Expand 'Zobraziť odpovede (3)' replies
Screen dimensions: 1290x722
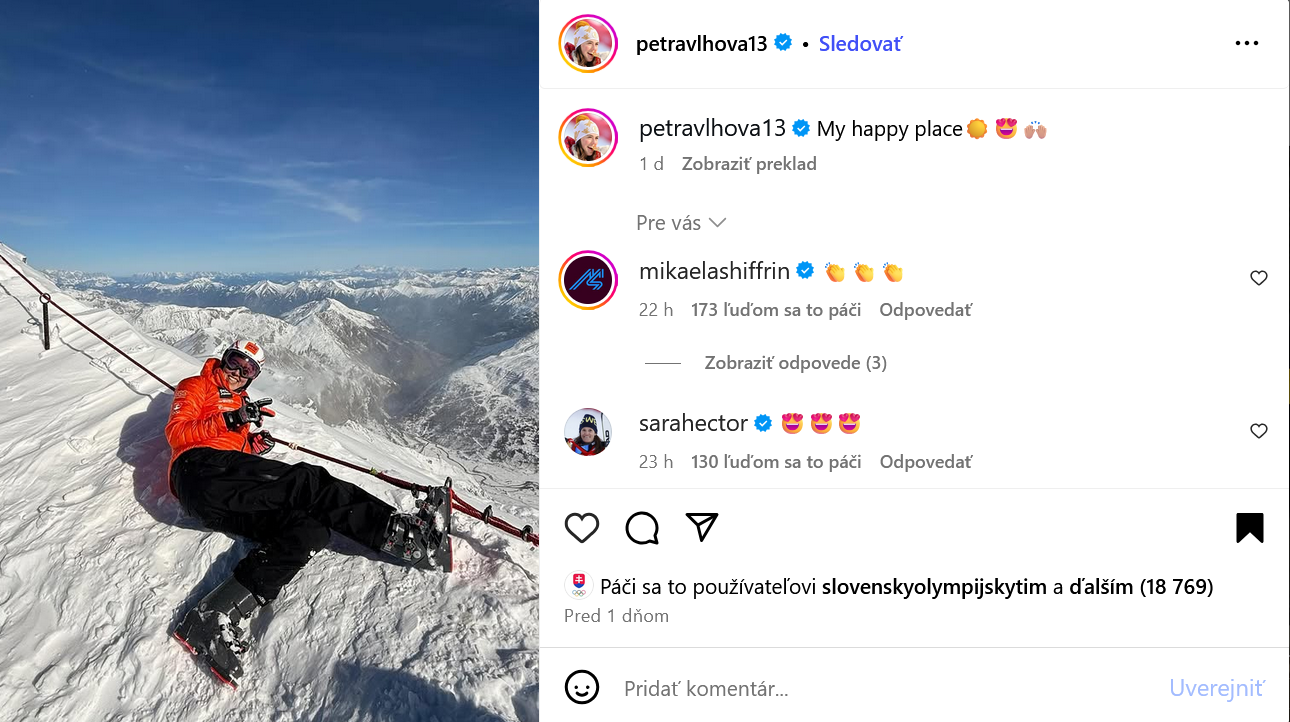click(x=796, y=363)
